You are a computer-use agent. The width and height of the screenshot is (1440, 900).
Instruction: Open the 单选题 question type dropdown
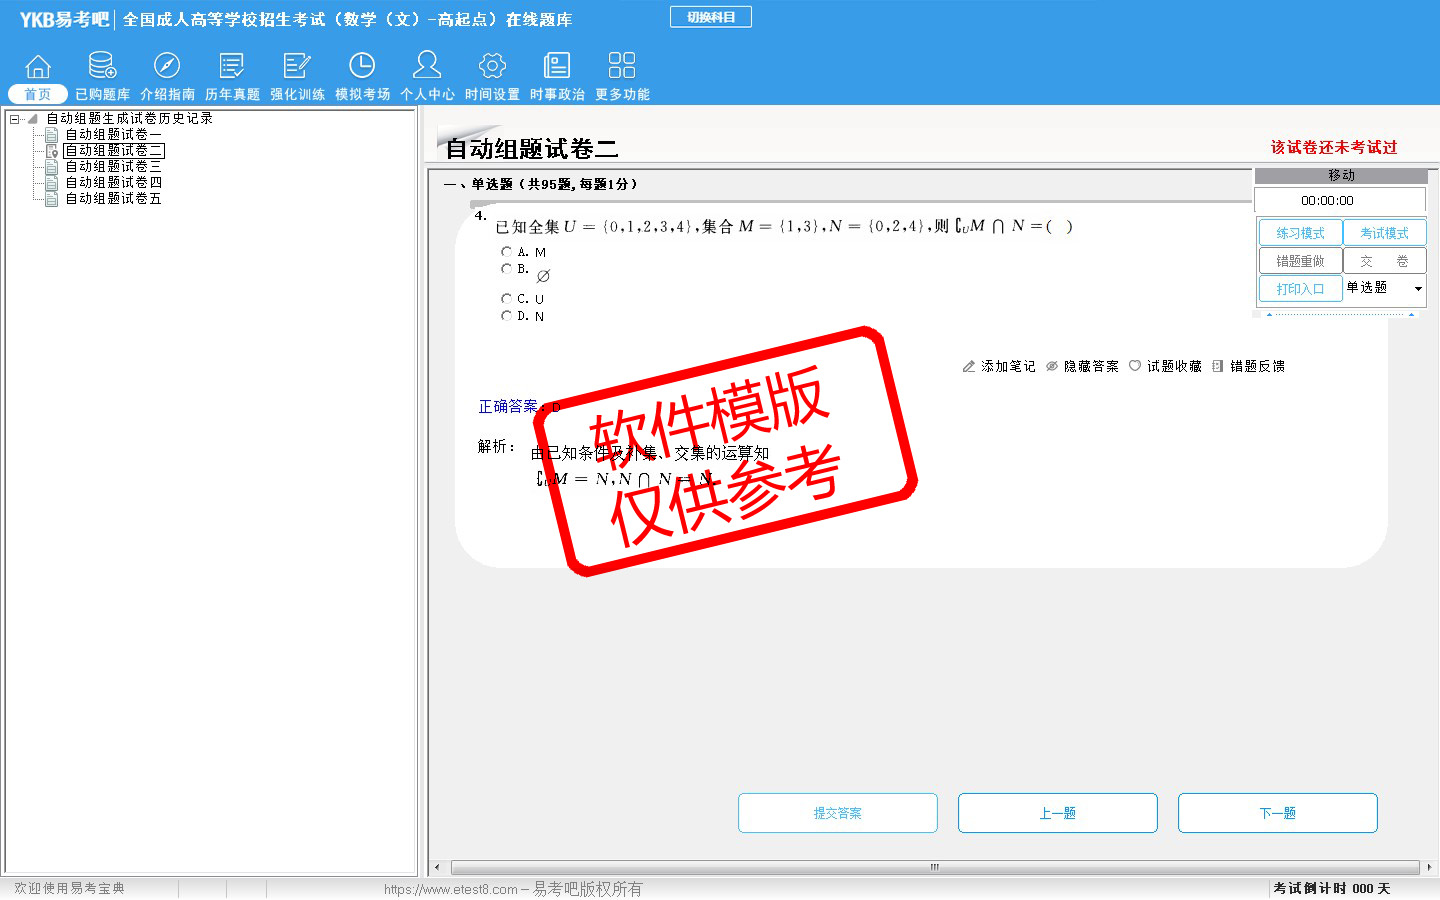tap(1417, 289)
